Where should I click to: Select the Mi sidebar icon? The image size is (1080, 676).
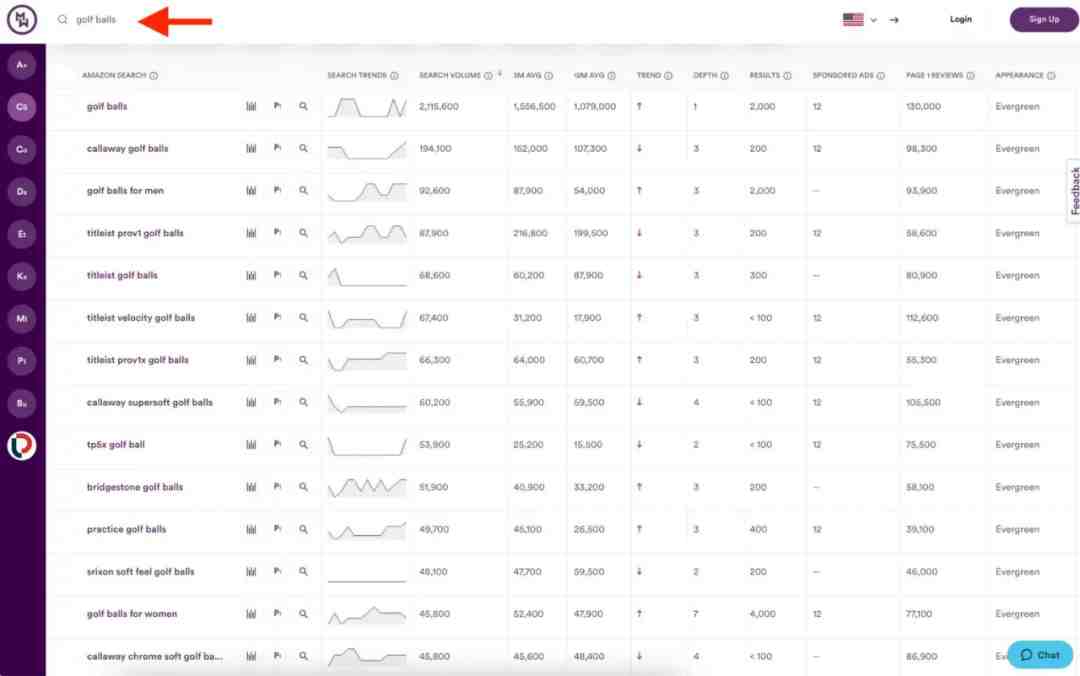click(x=22, y=318)
